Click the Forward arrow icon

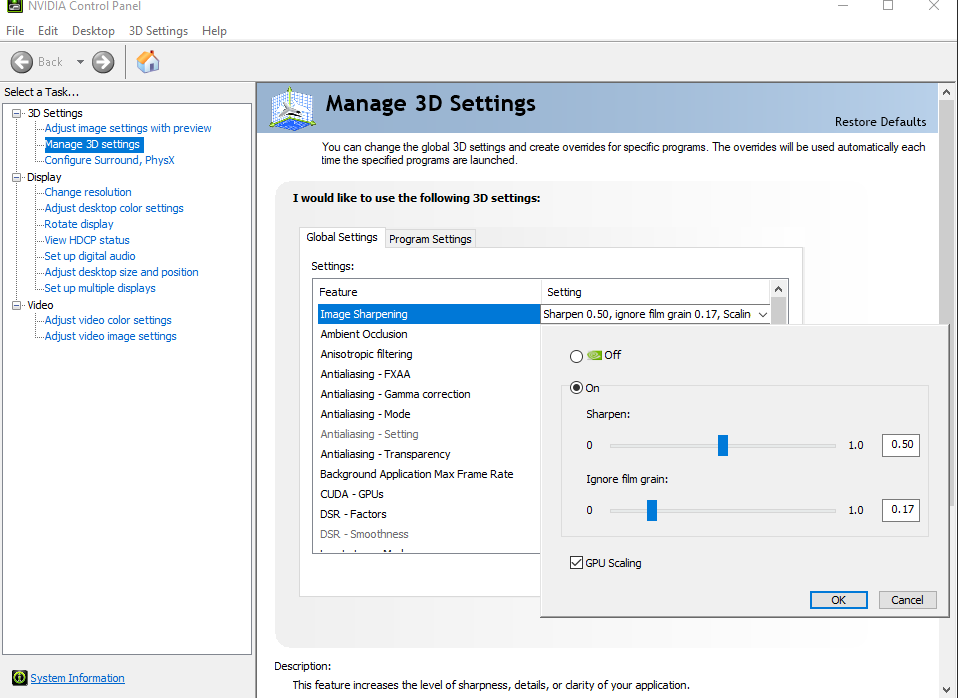103,62
